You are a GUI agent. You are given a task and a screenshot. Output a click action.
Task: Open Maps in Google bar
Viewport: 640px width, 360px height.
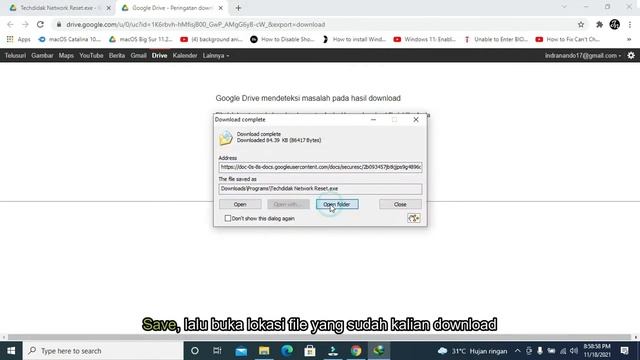tap(66, 56)
